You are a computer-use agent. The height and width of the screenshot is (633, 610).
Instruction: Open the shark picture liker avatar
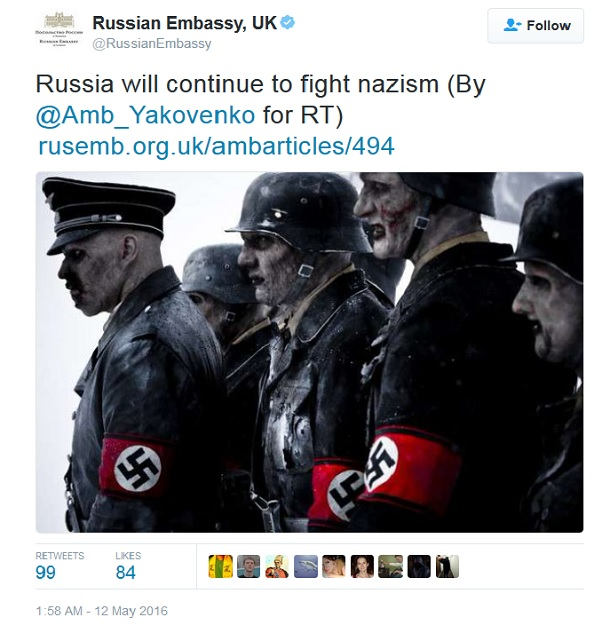click(x=306, y=566)
